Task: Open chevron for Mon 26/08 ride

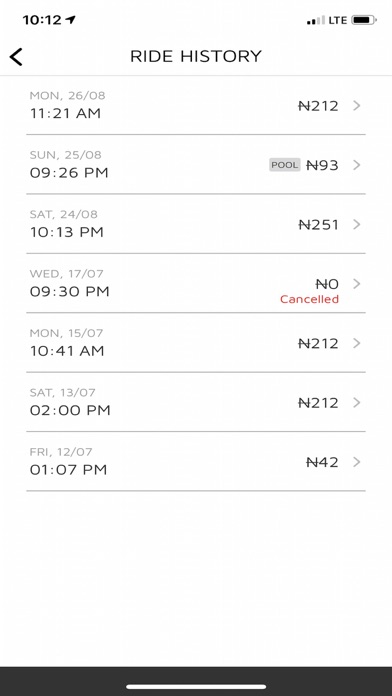Action: [x=356, y=106]
